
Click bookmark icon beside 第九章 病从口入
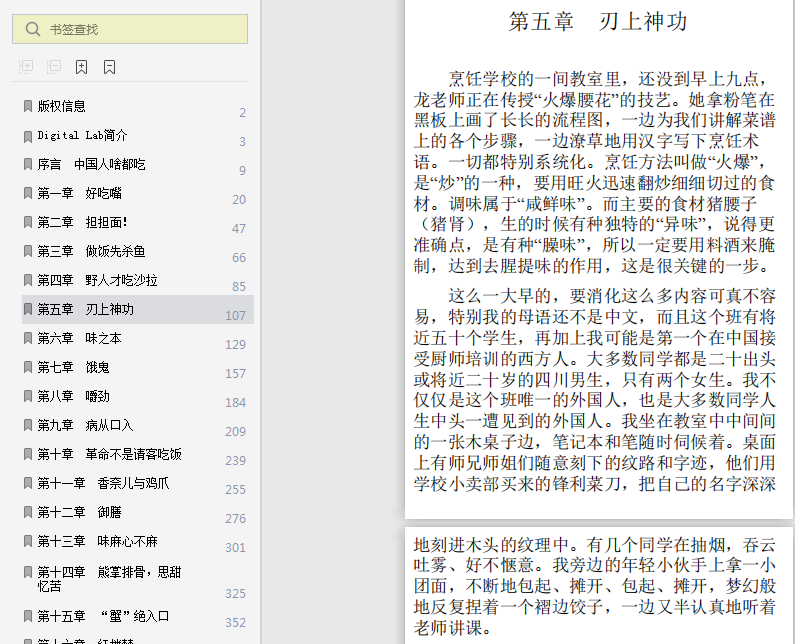click(28, 425)
